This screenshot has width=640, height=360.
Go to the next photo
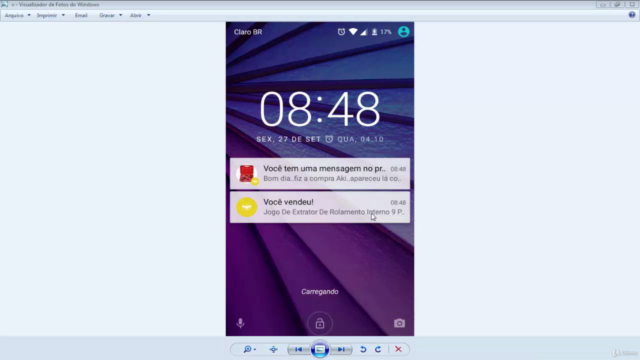click(x=341, y=349)
